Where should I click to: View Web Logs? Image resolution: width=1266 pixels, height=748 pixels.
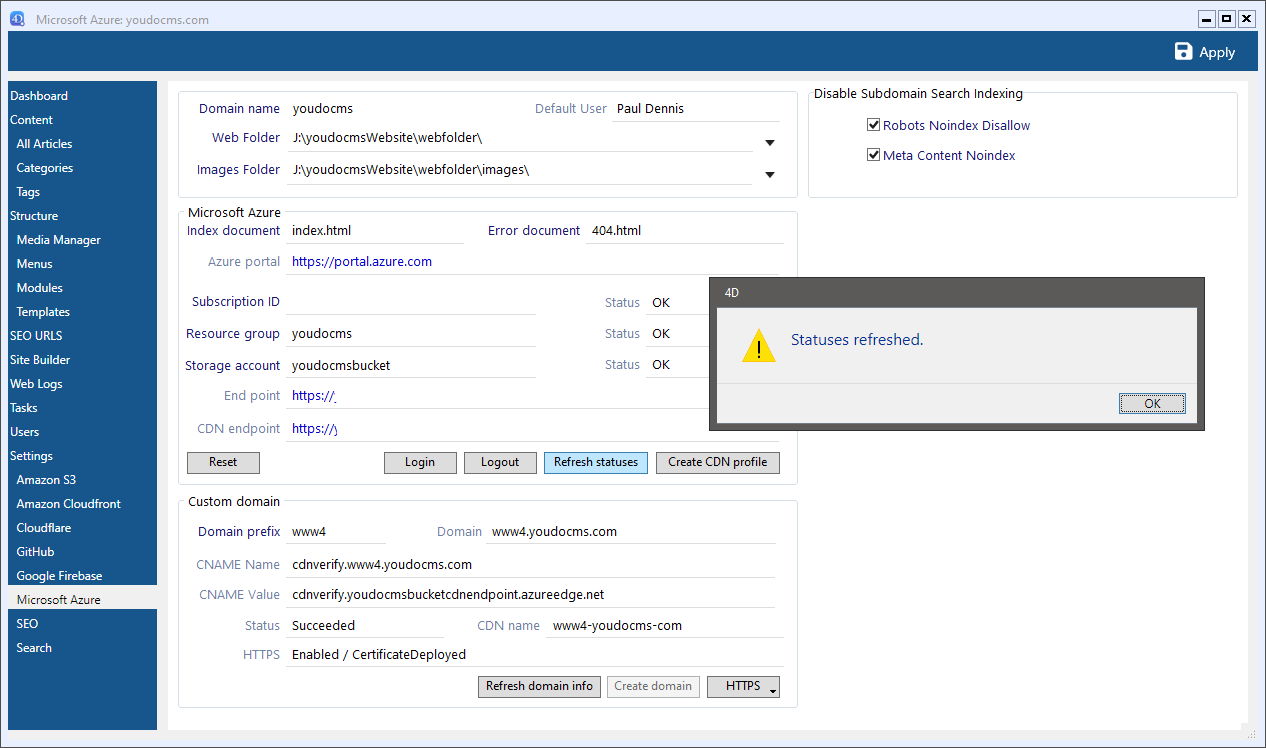point(36,384)
